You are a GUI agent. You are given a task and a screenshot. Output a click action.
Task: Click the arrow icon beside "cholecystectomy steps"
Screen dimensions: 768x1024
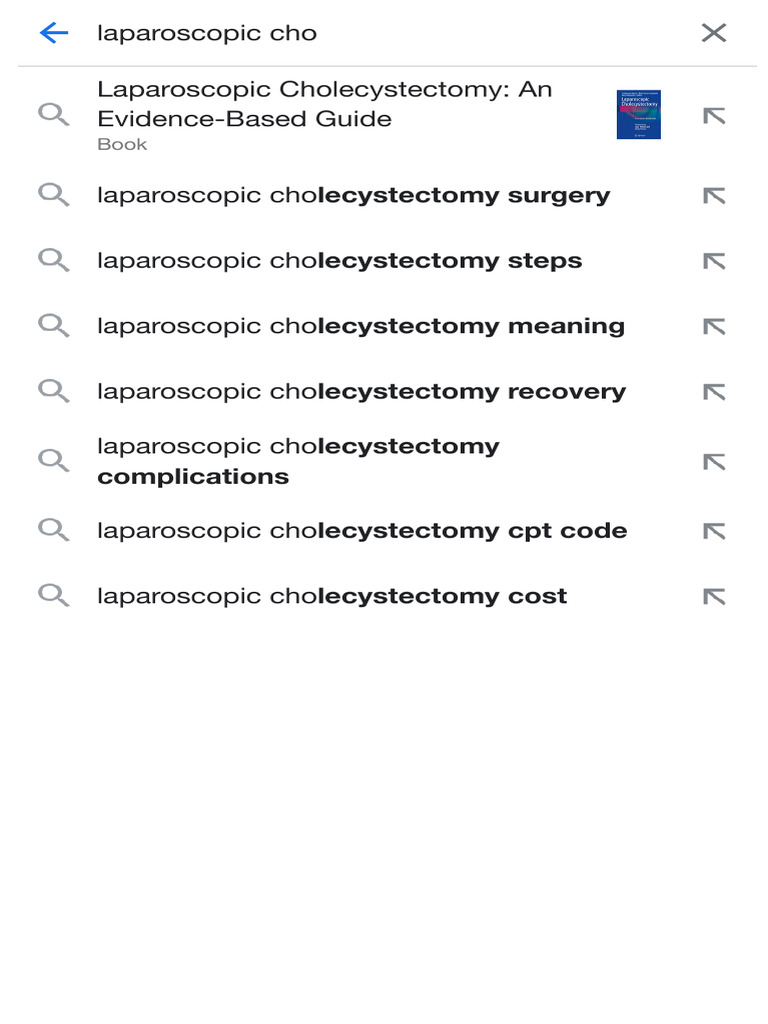coord(713,262)
